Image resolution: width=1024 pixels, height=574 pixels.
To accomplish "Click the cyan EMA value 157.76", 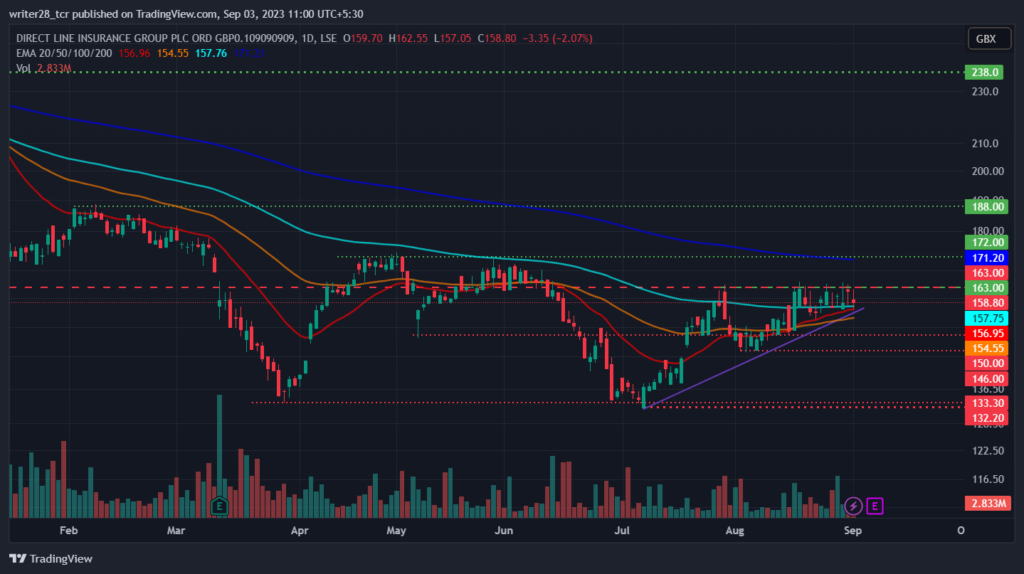I will [x=211, y=54].
